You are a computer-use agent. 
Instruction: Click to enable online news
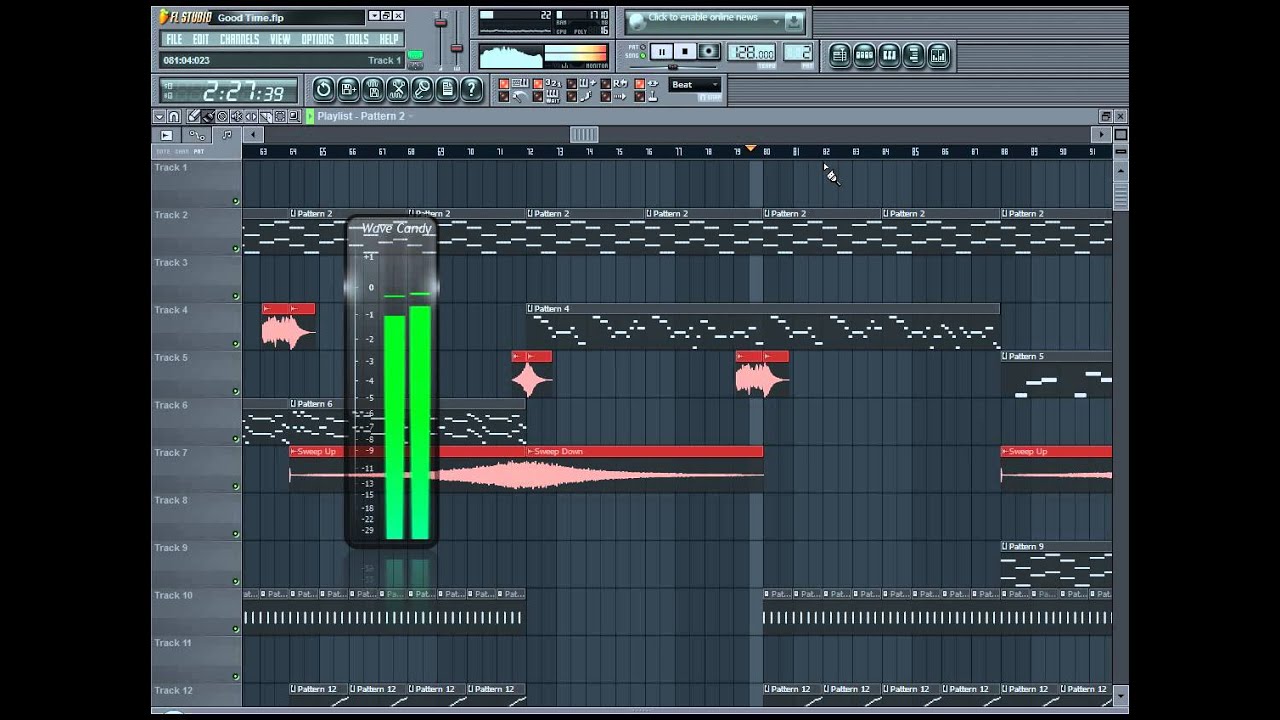[x=704, y=17]
